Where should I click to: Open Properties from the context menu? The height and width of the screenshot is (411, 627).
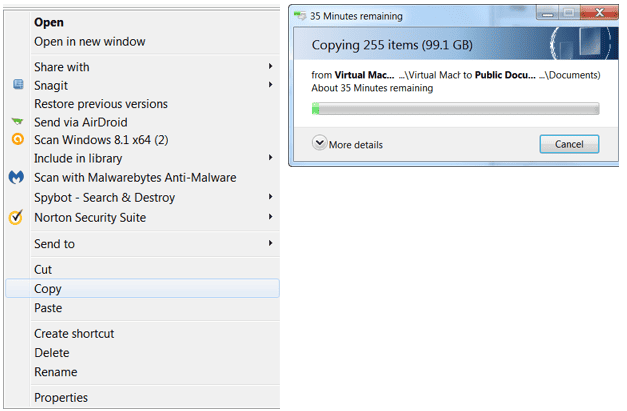pos(61,398)
